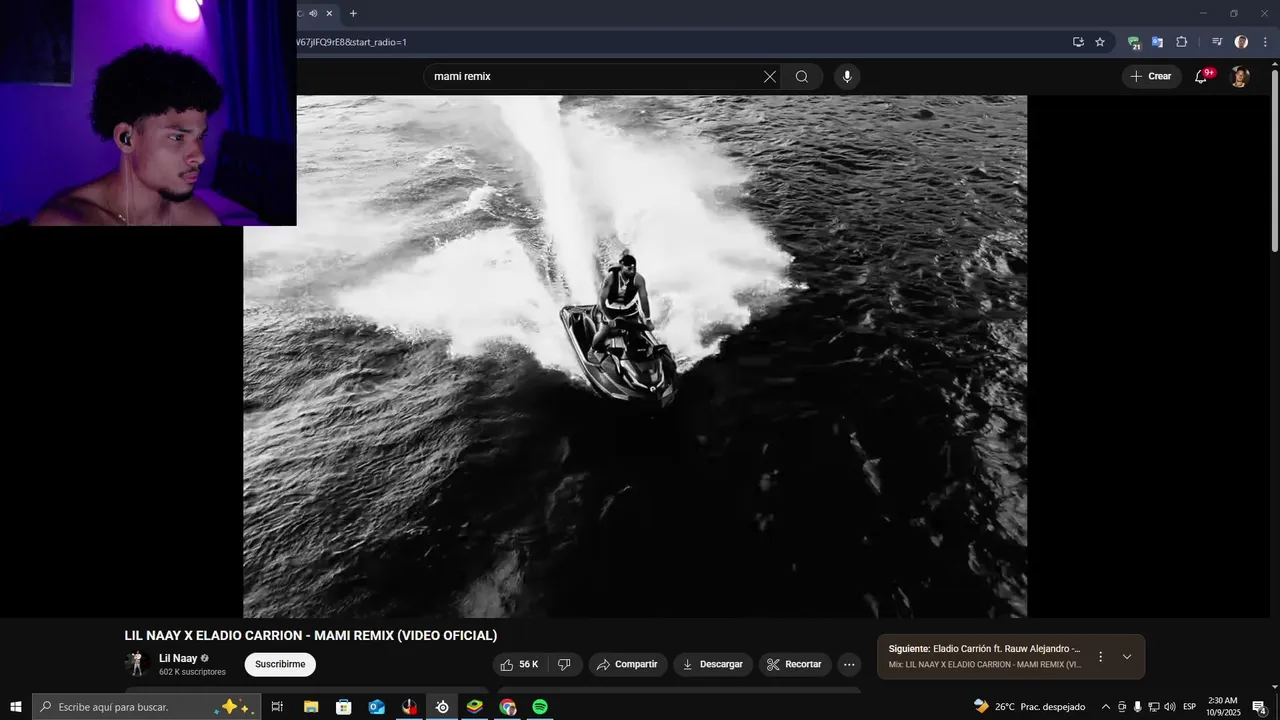Clear the YouTube search box text
Screen dimensions: 1280x720
click(x=770, y=77)
